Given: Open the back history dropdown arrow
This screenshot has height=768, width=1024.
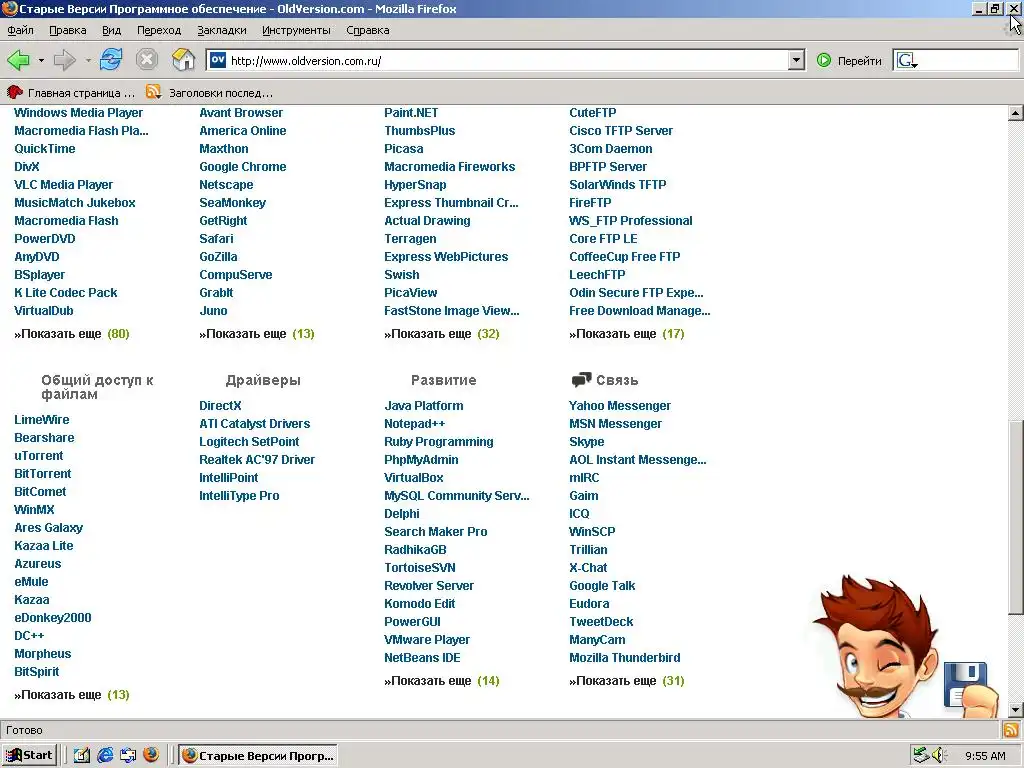Looking at the screenshot, I should click(x=41, y=61).
